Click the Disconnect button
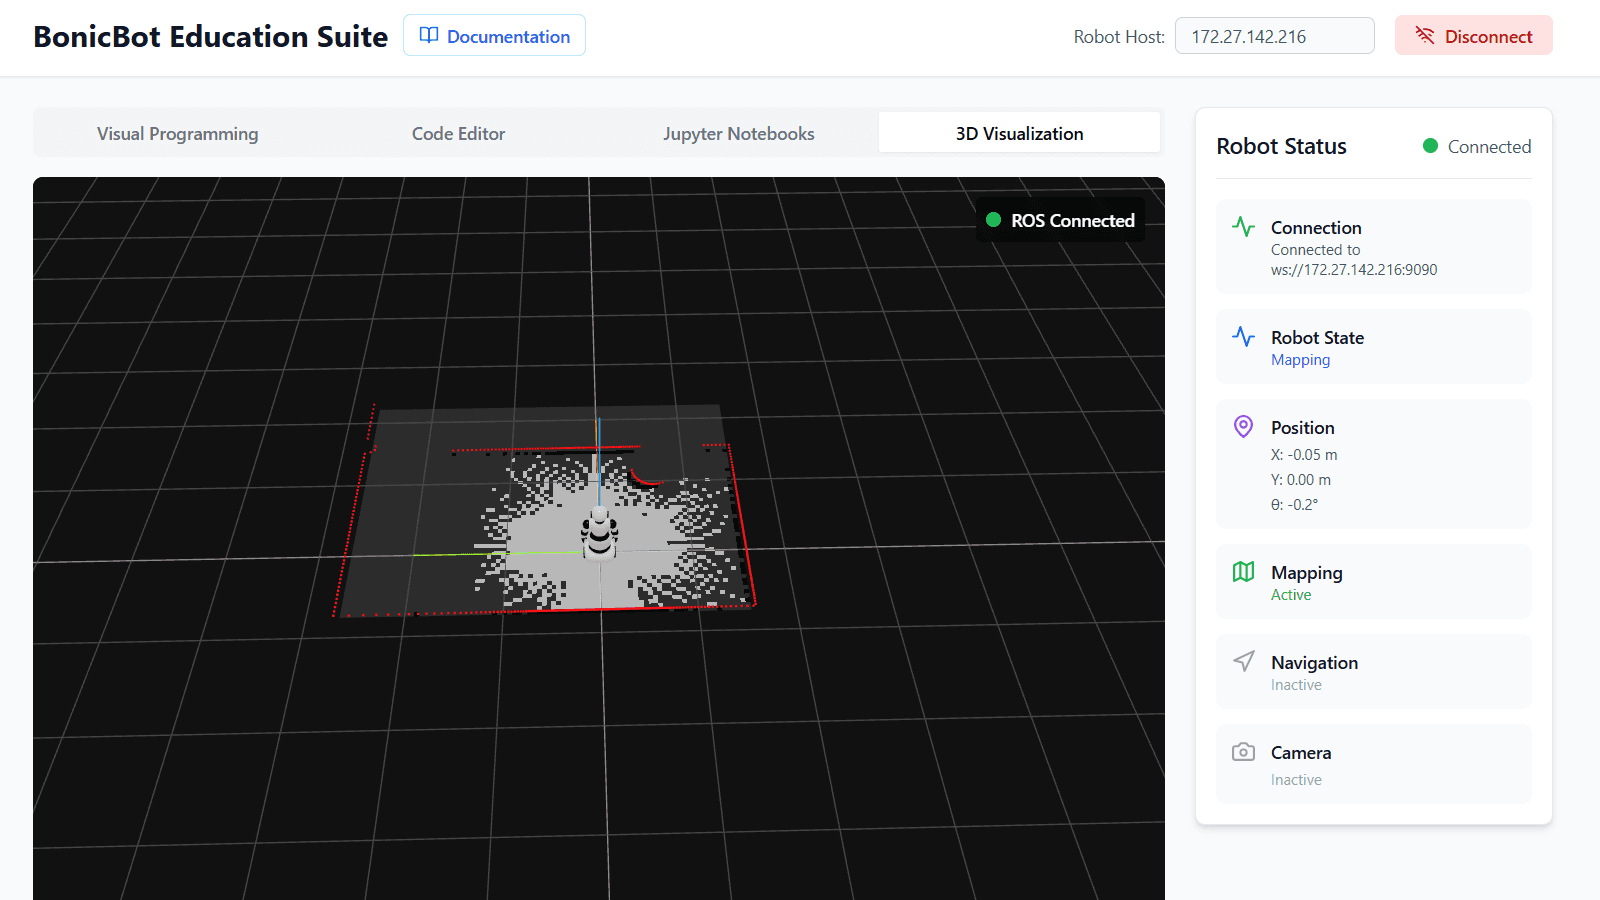Image resolution: width=1600 pixels, height=900 pixels. pos(1473,35)
